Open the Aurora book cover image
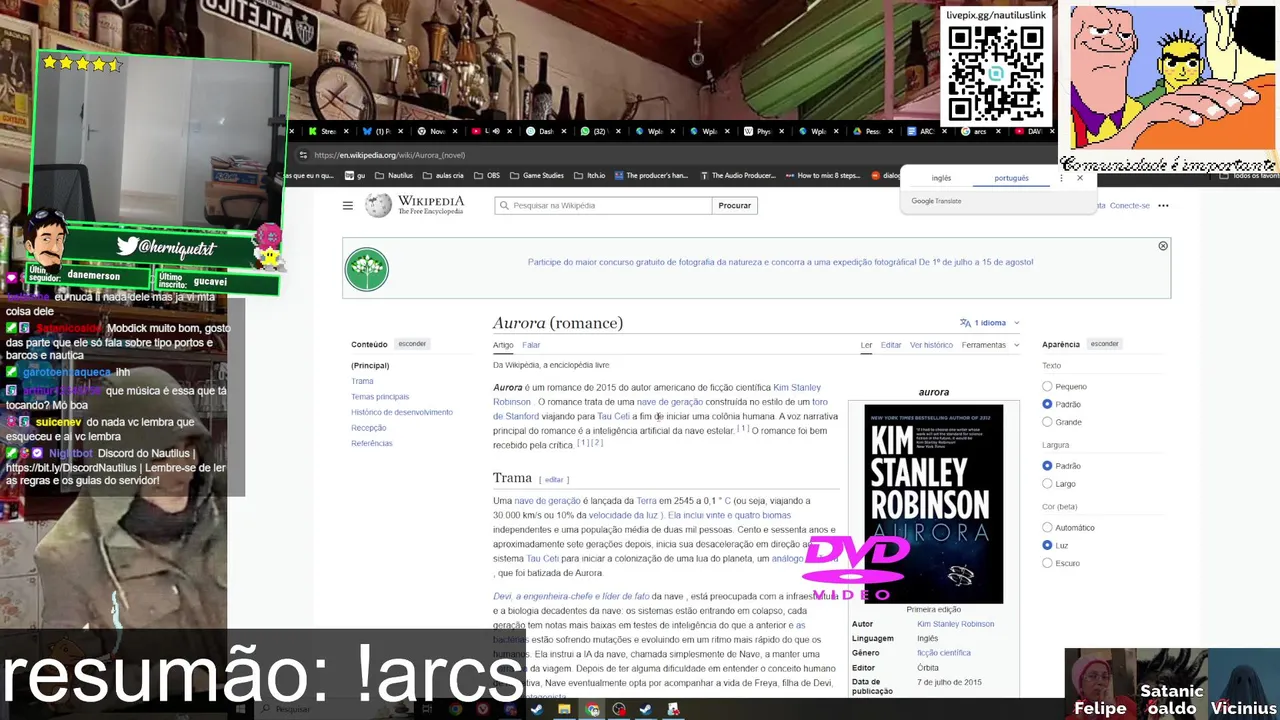 [x=933, y=503]
